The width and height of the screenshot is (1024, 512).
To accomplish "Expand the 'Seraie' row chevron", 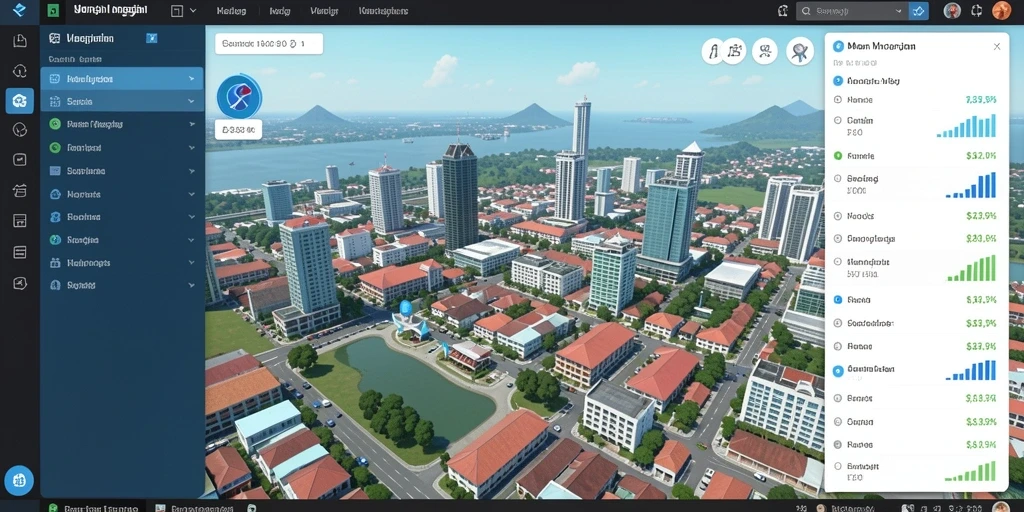I will pos(191,101).
